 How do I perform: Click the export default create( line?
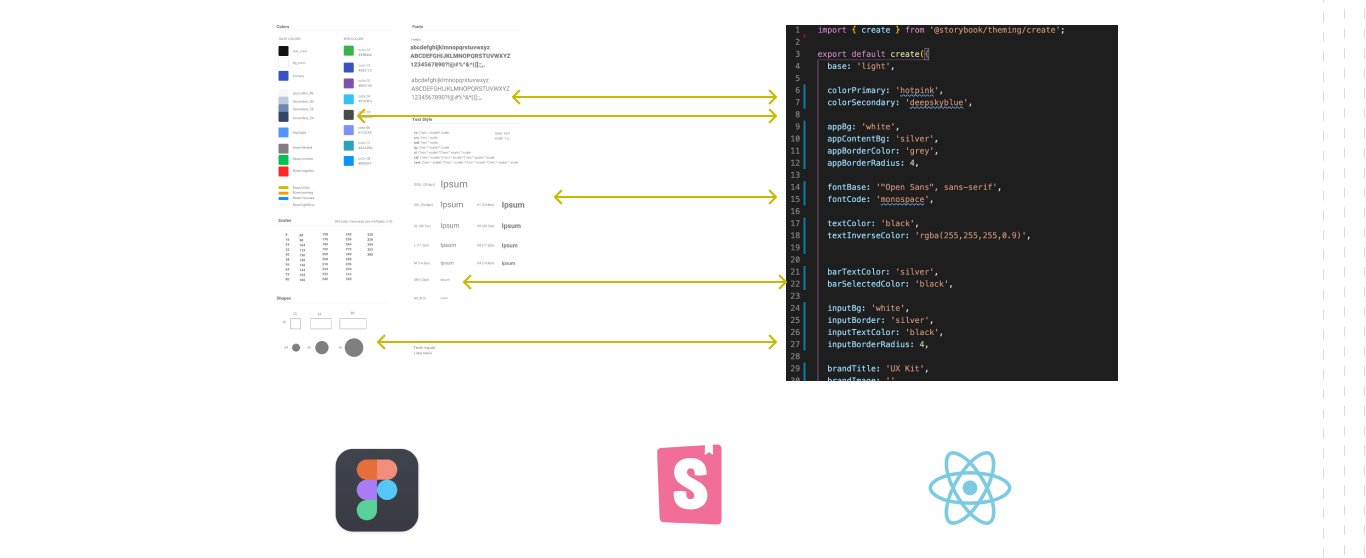872,54
